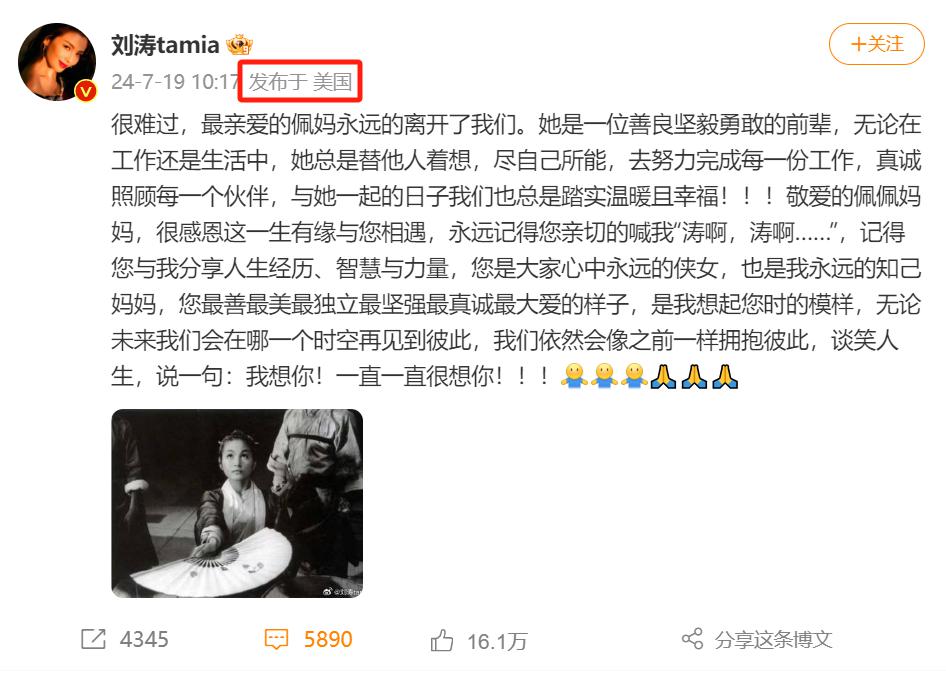The image size is (946, 678).
Task: Open 刘涛tamia's profile avatar
Action: 57,62
